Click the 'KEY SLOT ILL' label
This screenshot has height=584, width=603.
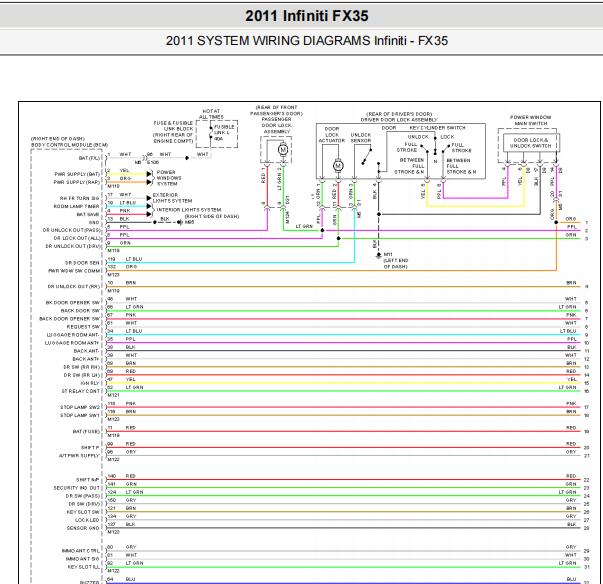click(x=83, y=567)
